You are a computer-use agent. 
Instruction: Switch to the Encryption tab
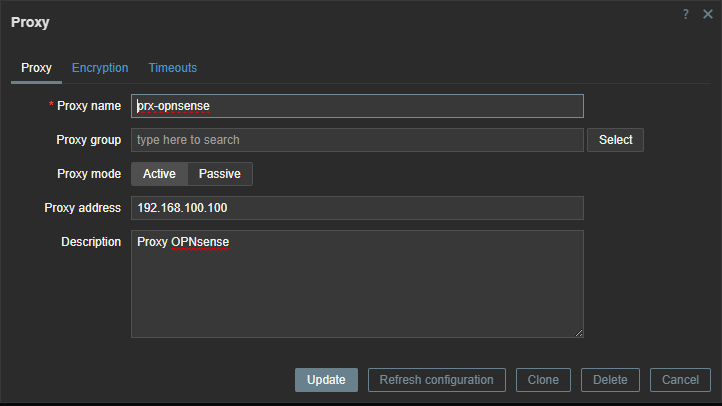click(100, 68)
